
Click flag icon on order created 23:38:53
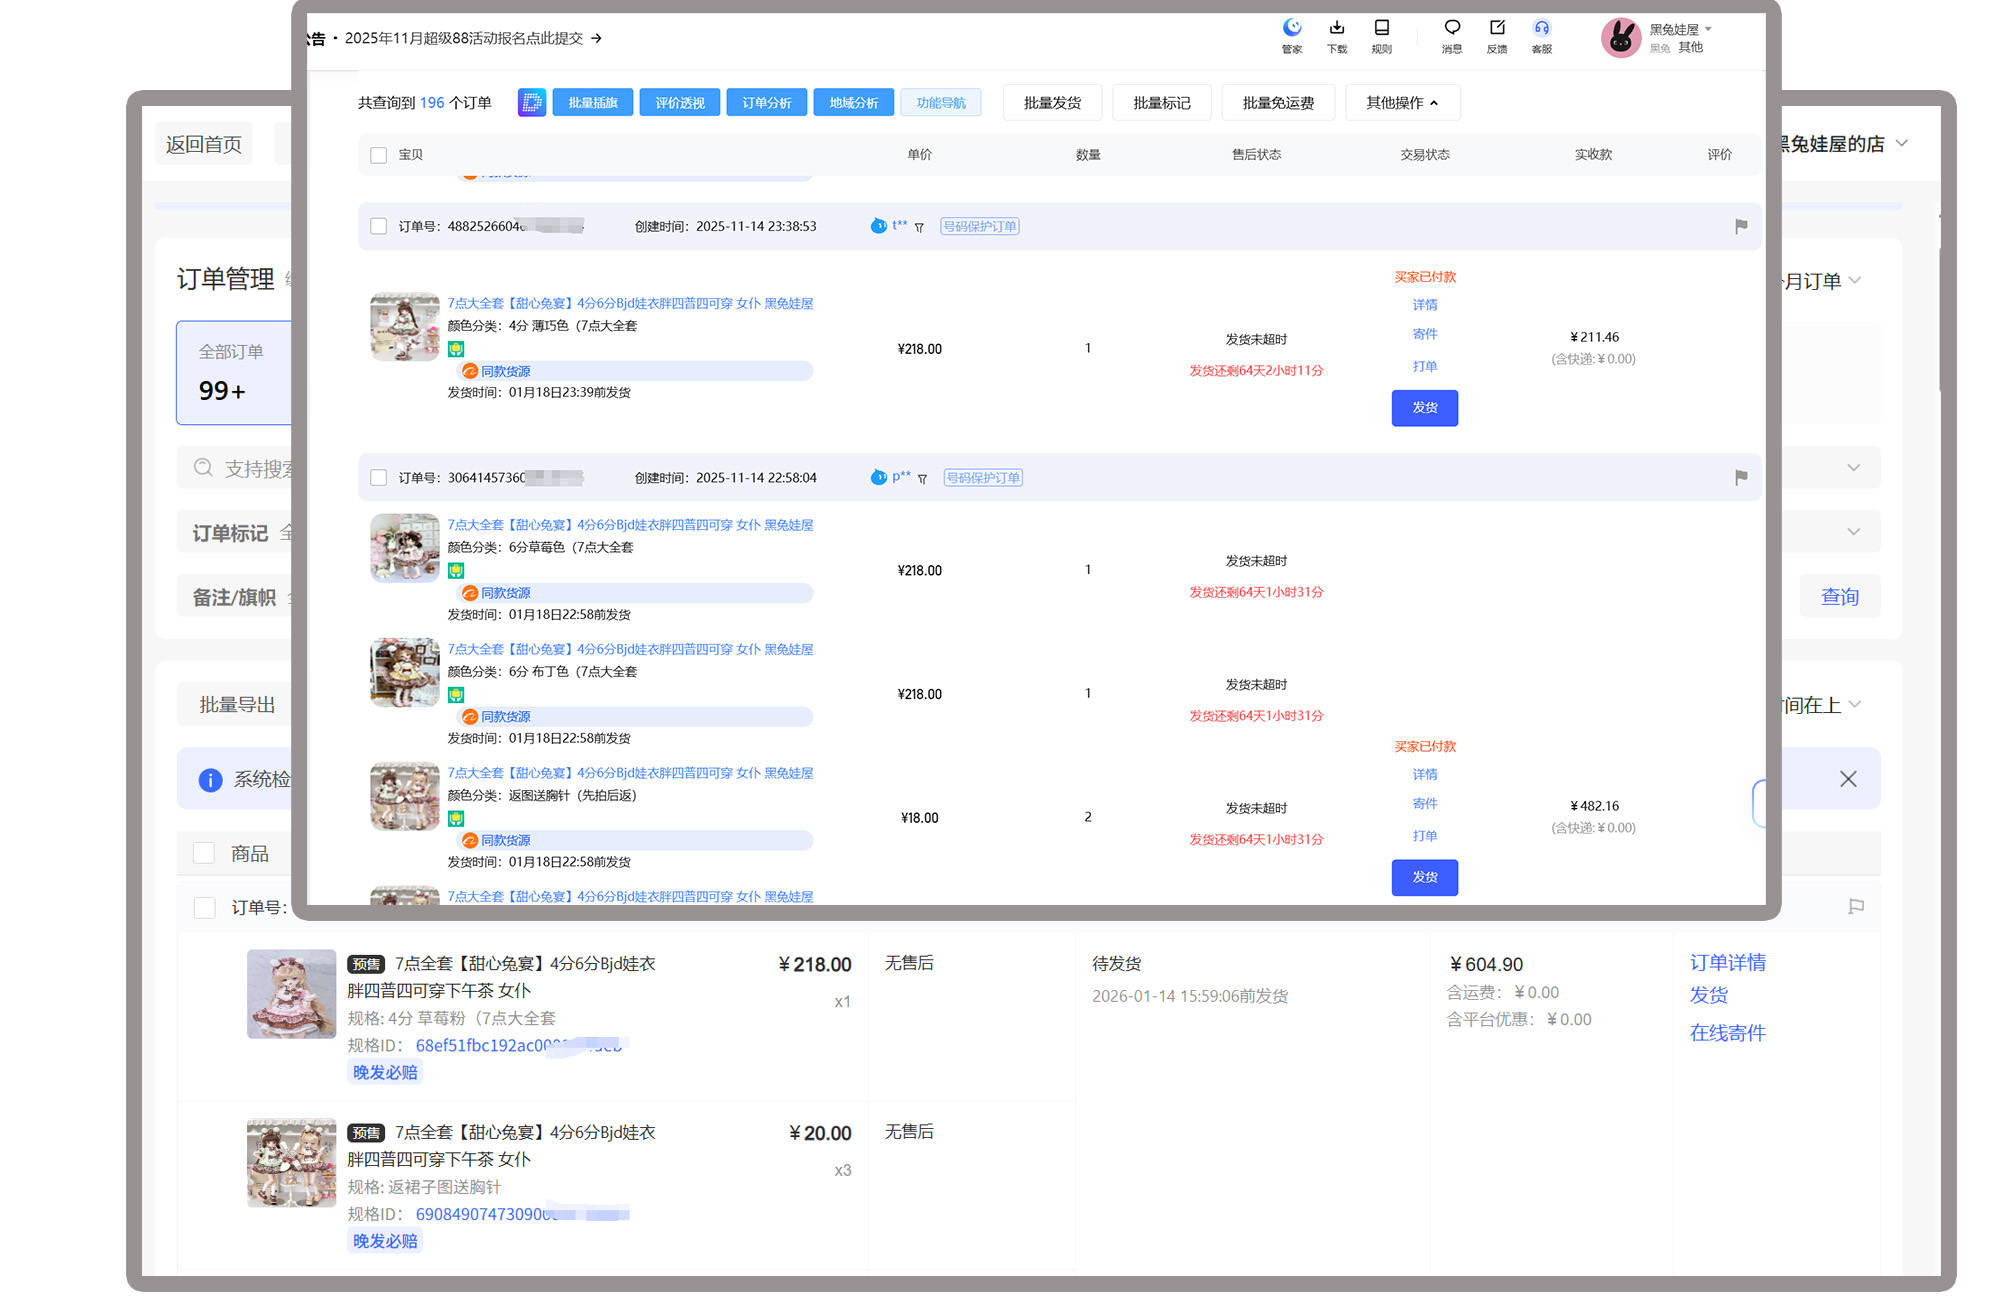[x=1741, y=226]
